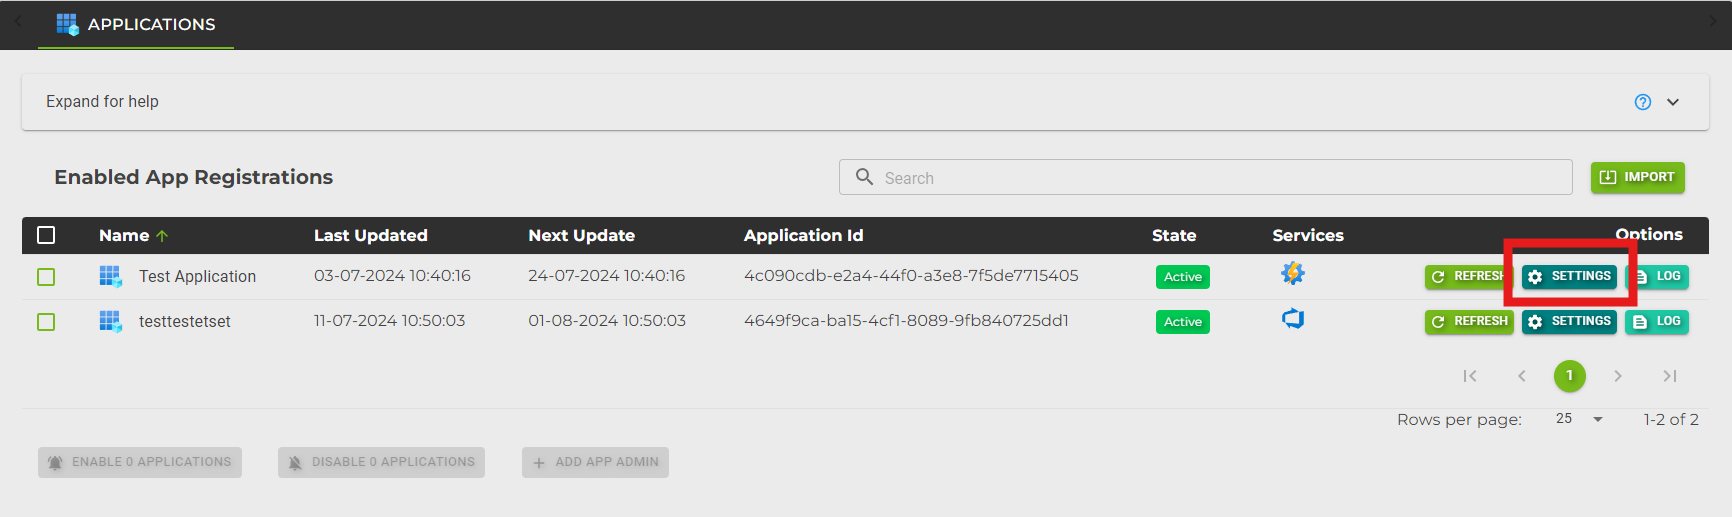
Task: Go to the previous page
Action: click(1522, 376)
